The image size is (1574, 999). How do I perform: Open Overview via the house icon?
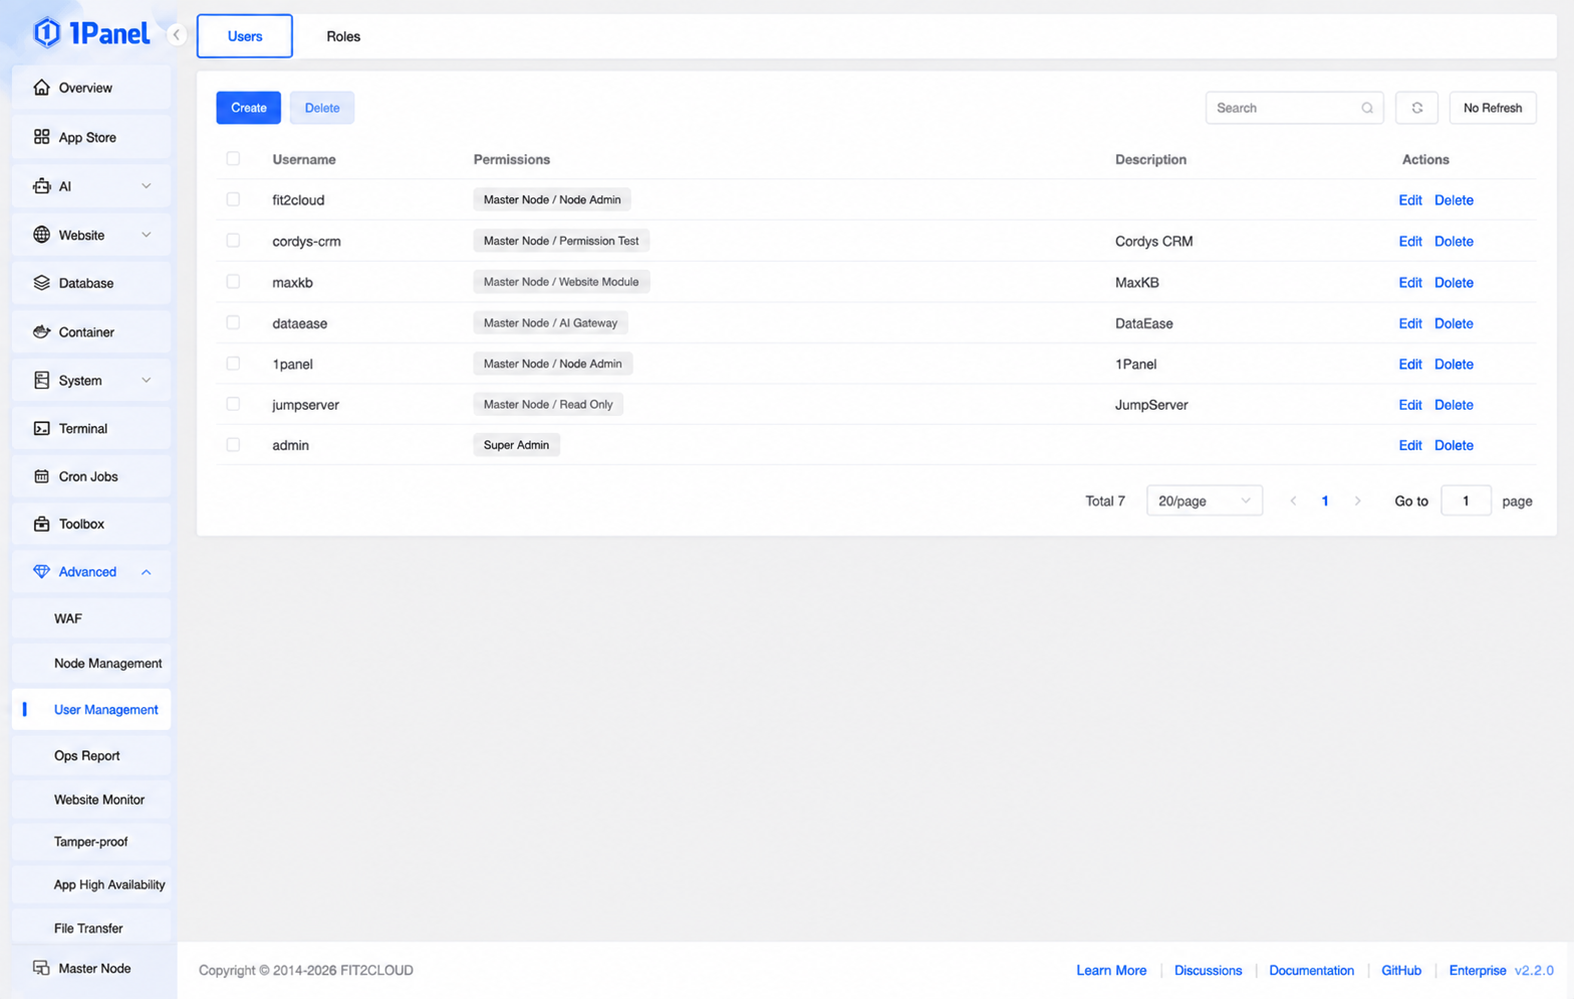coord(41,88)
